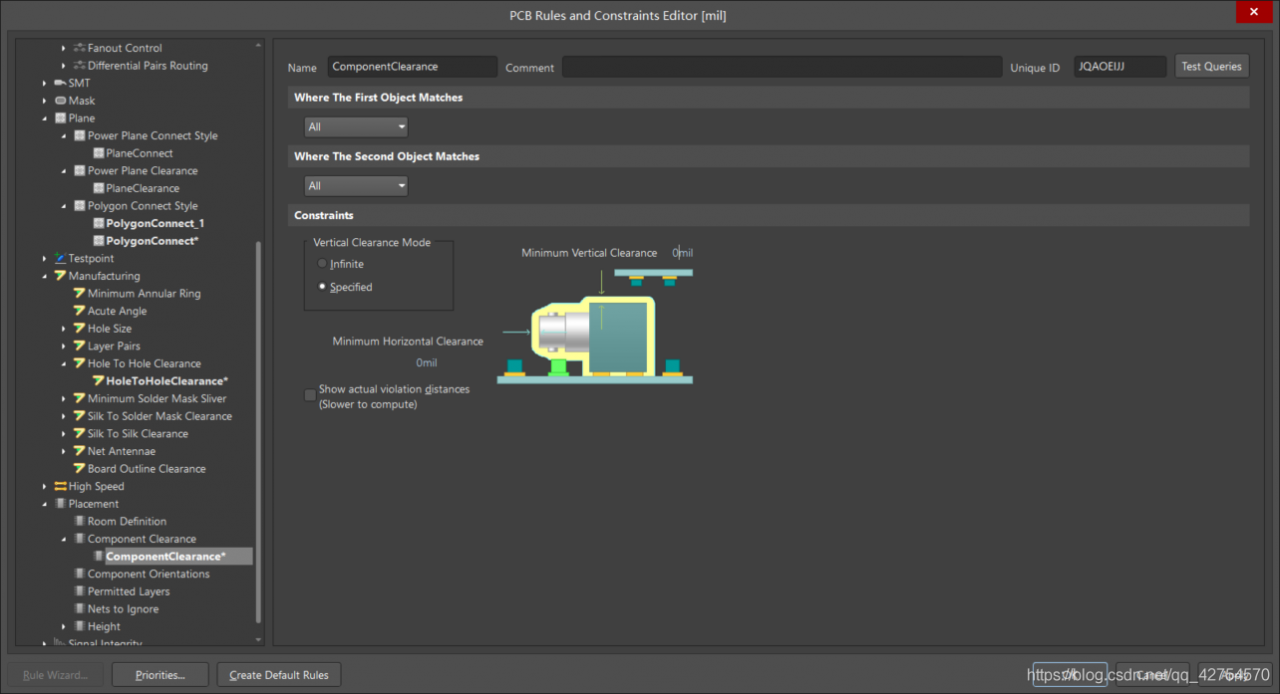Viewport: 1280px width, 694px height.
Task: Click the Layer Pairs rule icon
Action: (79, 346)
